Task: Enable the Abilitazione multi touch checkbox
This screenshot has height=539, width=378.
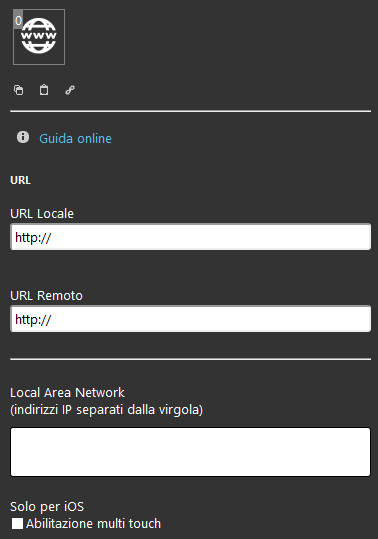Action: pyautogui.click(x=17, y=524)
